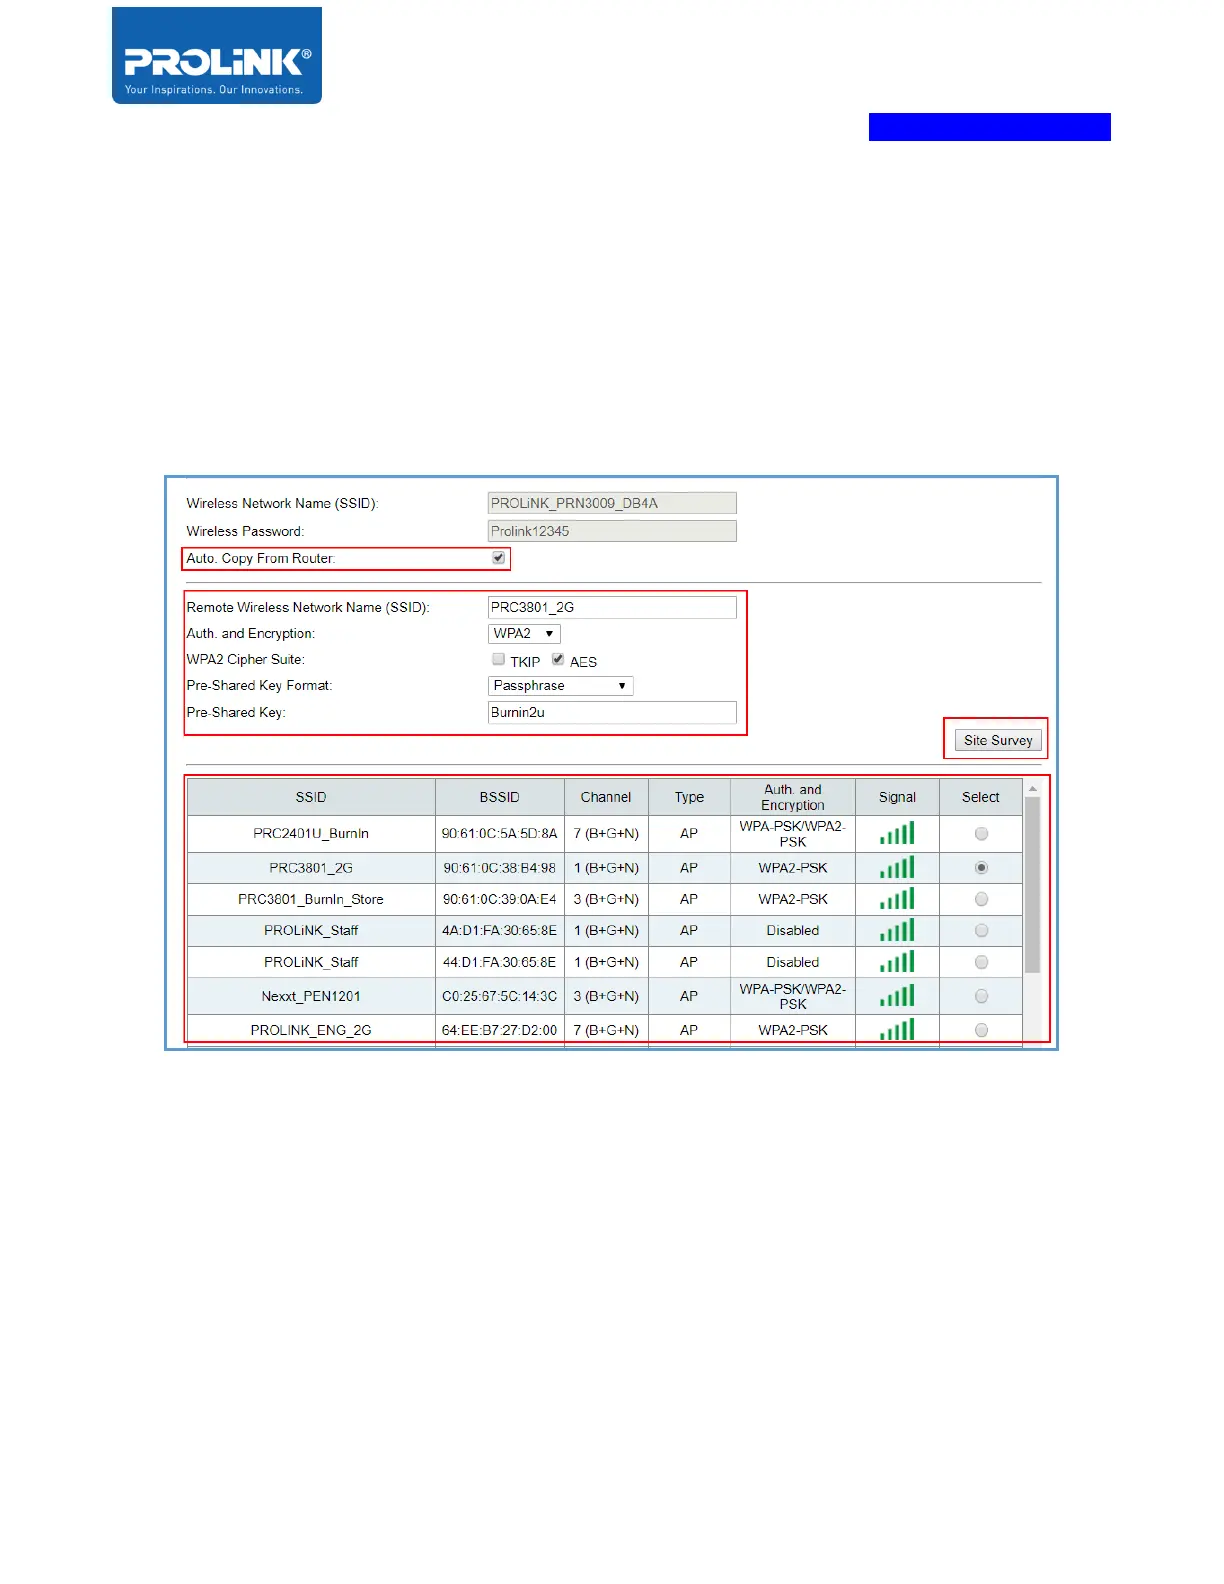Viewport: 1224px width, 1584px height.
Task: Click the WPA2 Cipher Suite label
Action: 246,659
